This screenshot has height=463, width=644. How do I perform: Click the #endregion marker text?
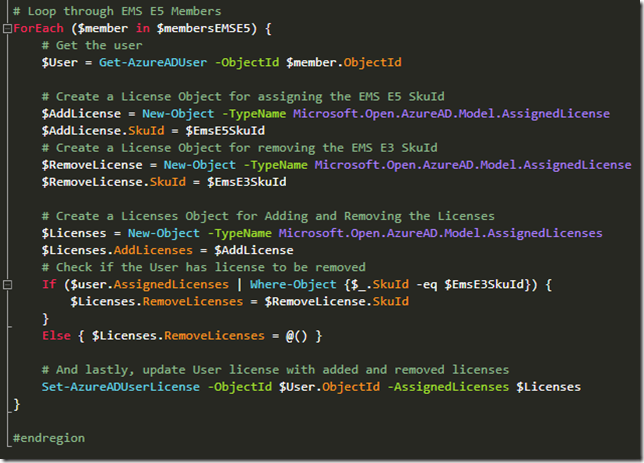pos(49,438)
